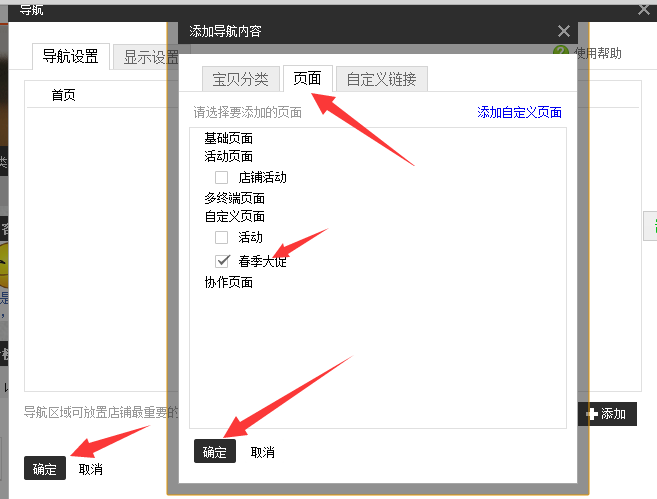Click the plus 添加 button
The width and height of the screenshot is (657, 499).
(x=606, y=413)
